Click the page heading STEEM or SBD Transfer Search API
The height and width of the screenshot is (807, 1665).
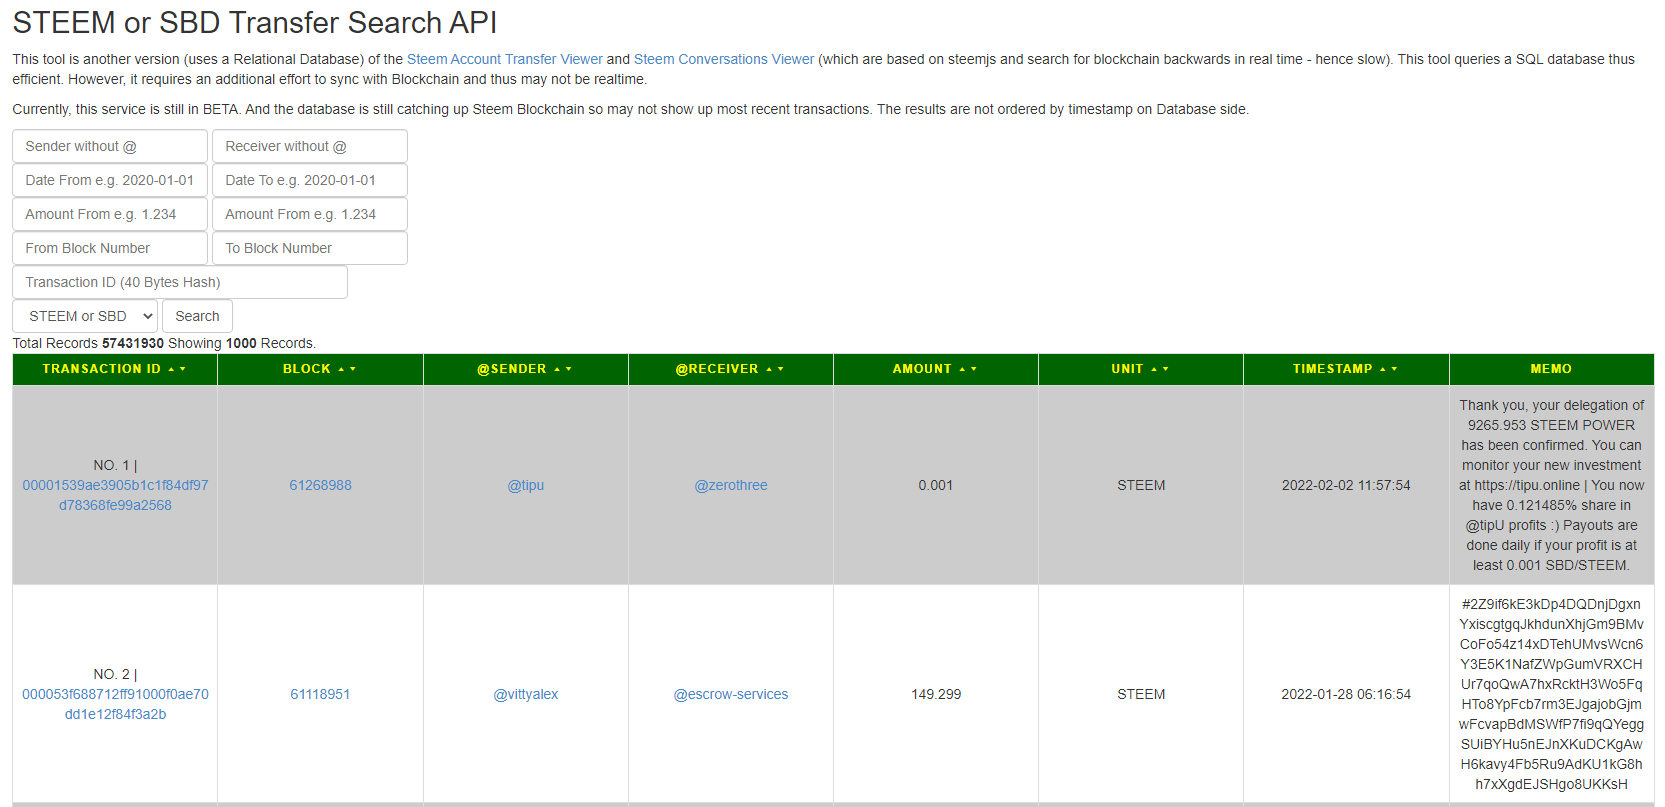(255, 22)
